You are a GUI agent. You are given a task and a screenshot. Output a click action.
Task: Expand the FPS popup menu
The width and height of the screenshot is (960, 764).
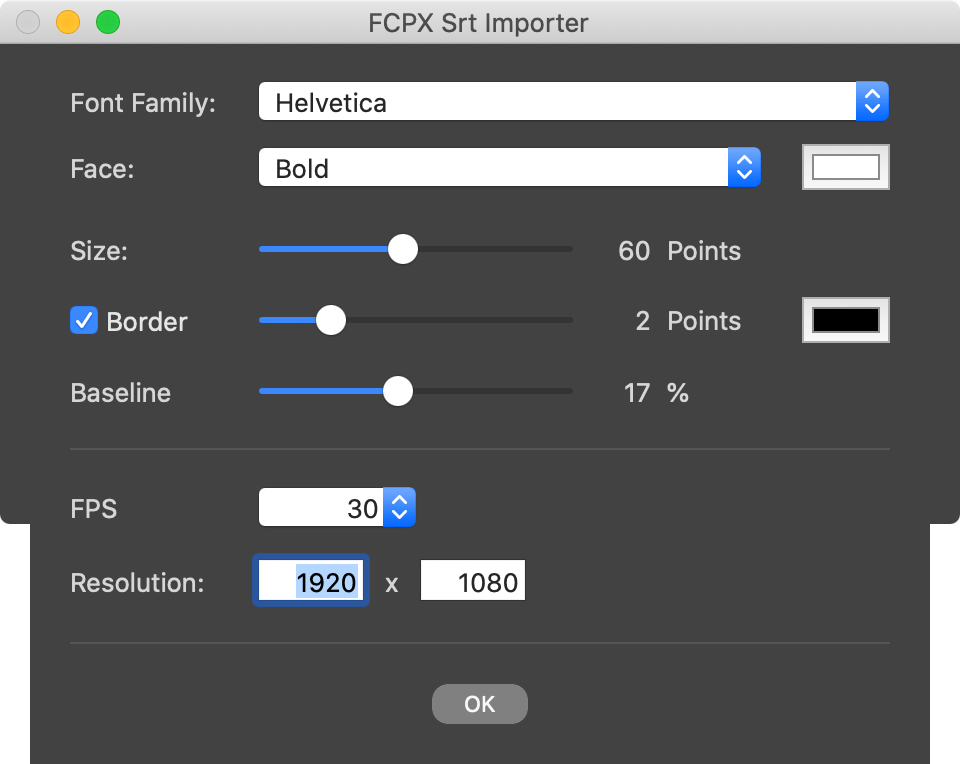click(x=336, y=508)
